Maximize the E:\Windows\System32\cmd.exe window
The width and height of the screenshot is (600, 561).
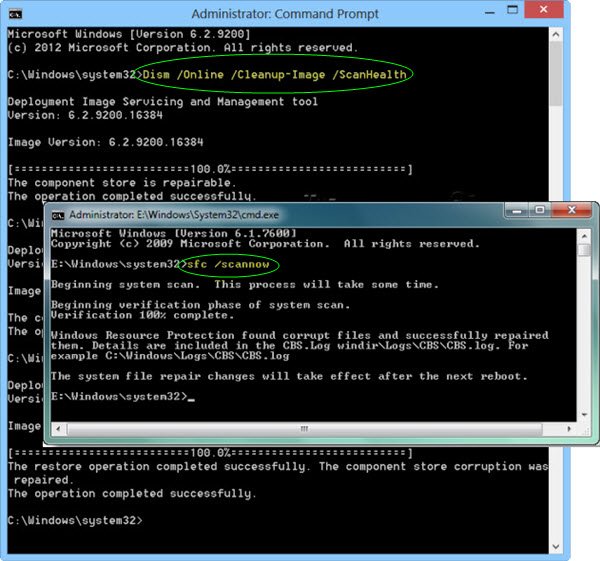coord(540,210)
